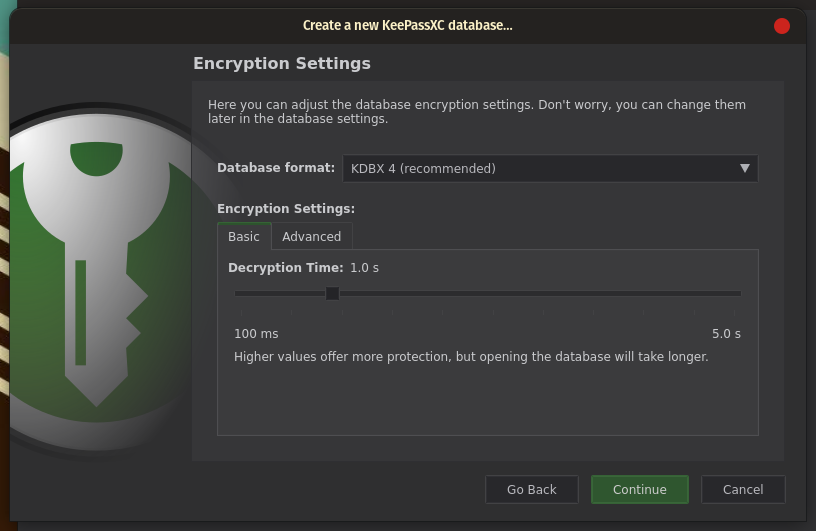Cancel the new database wizard
Screen dimensions: 816x531
click(743, 489)
